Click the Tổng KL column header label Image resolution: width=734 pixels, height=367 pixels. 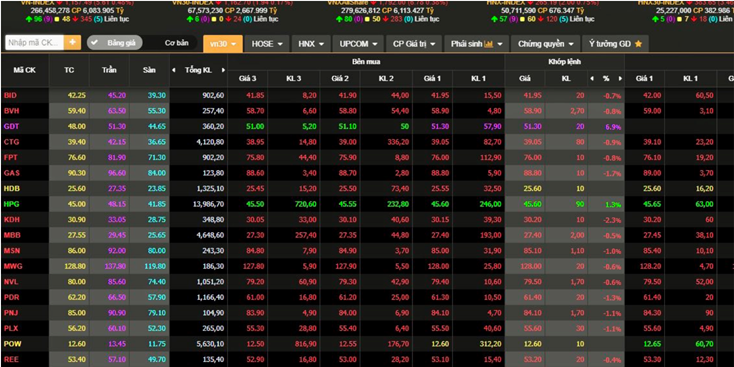pos(198,70)
